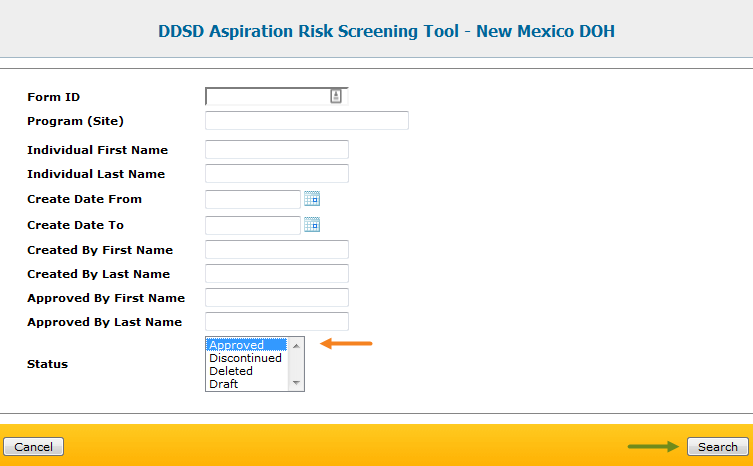
Task: Focus the Created By Last Name field
Action: [x=277, y=273]
